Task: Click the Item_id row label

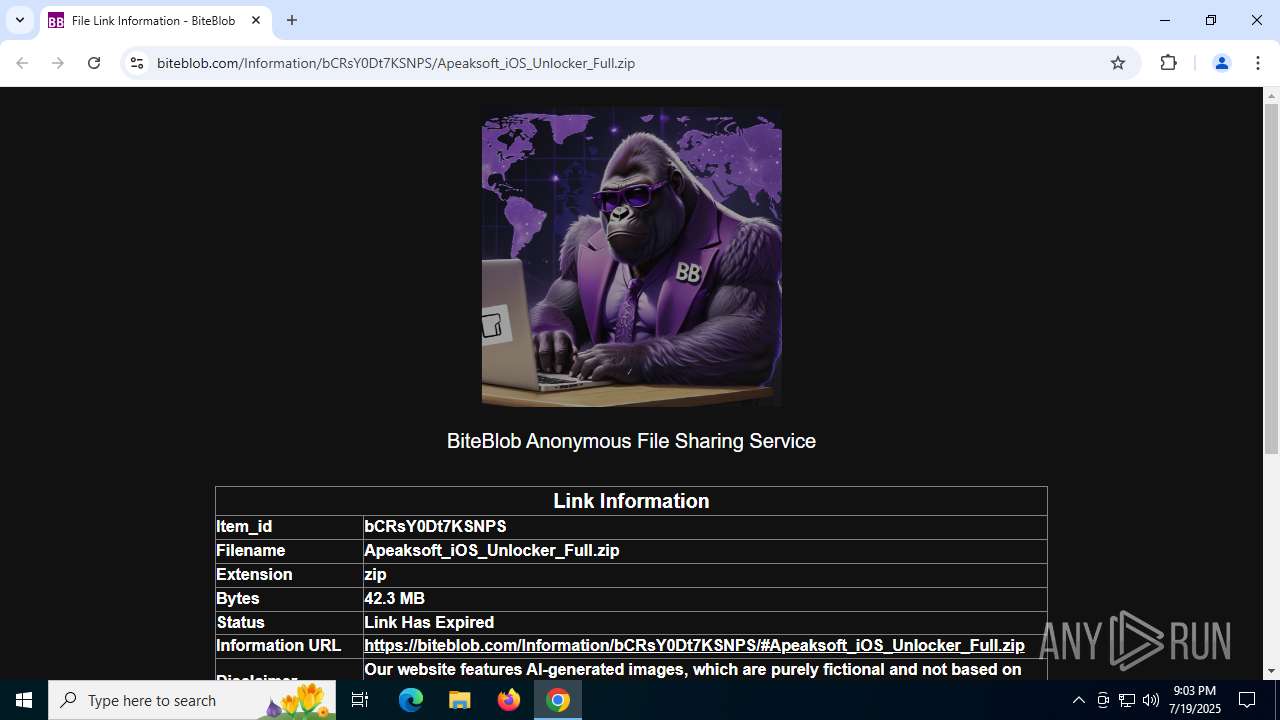Action: click(x=244, y=527)
